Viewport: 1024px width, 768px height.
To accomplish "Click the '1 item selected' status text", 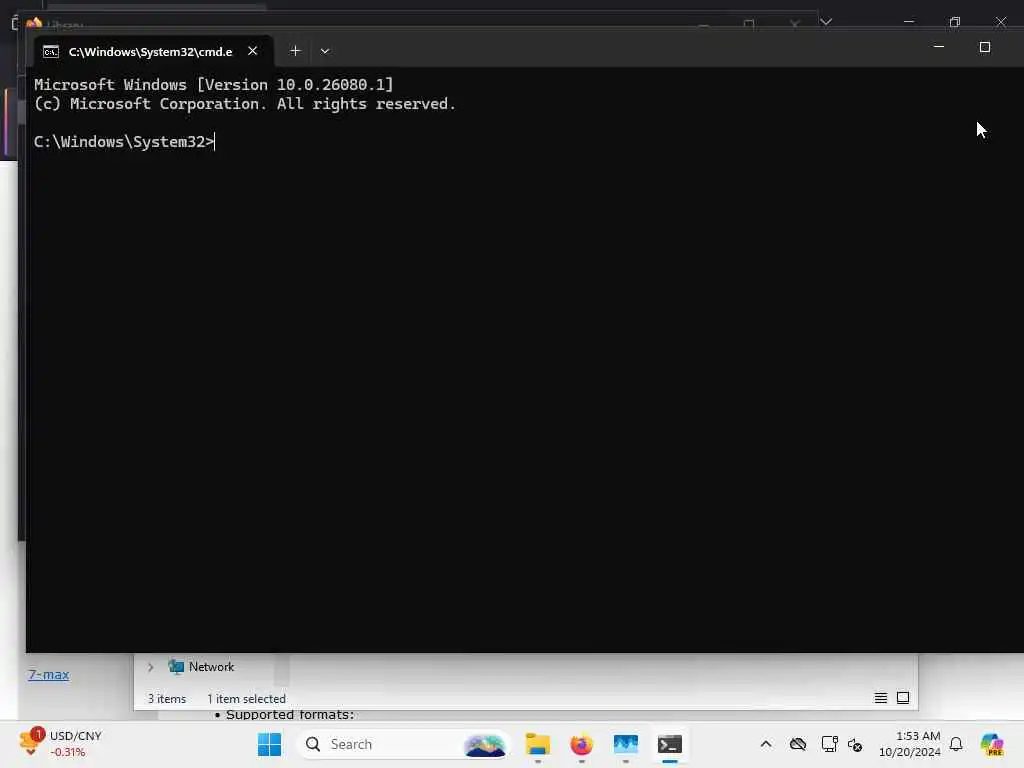I will click(x=246, y=699).
